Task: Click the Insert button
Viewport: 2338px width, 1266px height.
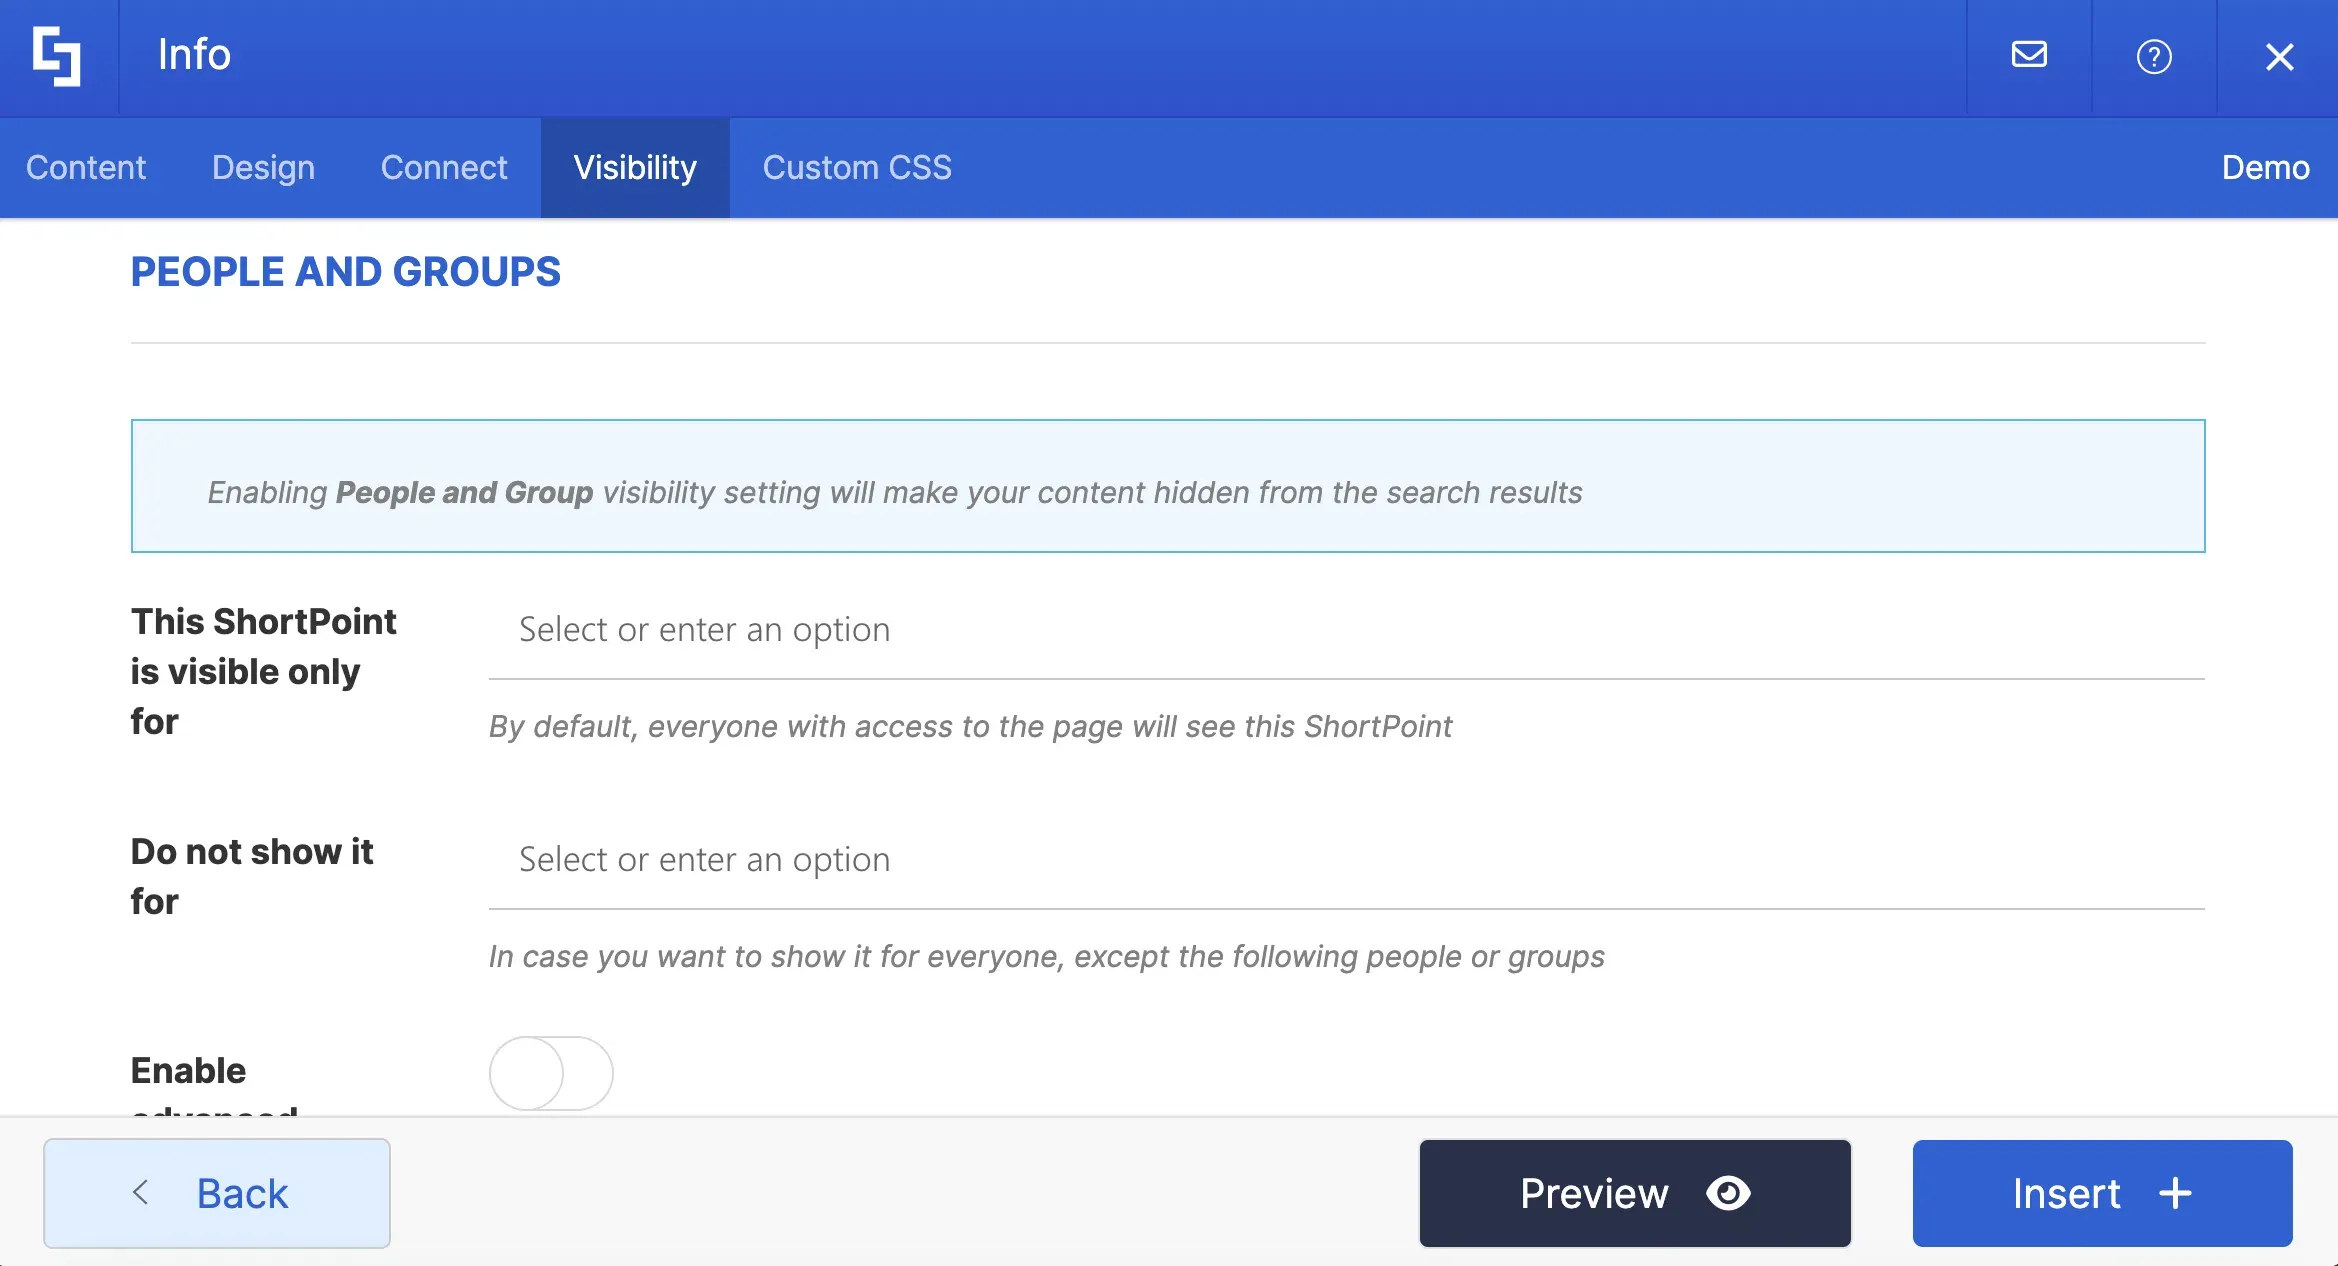Action: [2102, 1193]
